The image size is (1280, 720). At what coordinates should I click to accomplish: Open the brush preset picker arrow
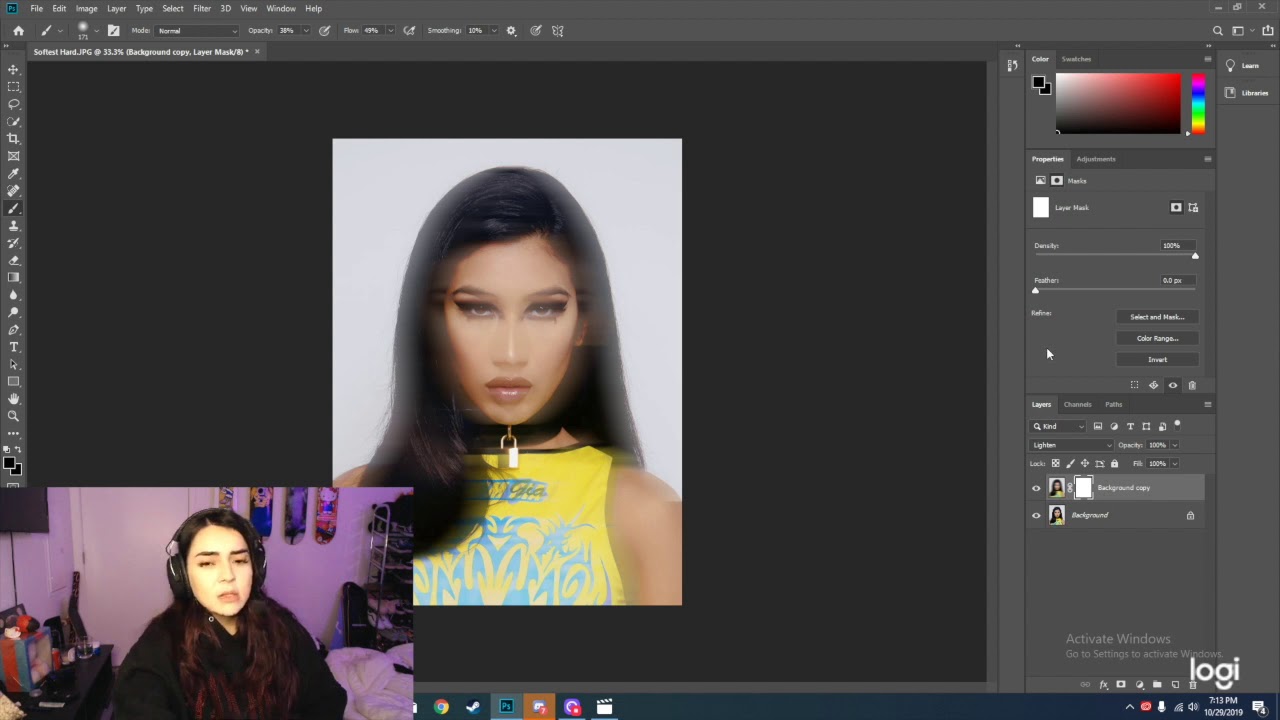pyautogui.click(x=99, y=31)
